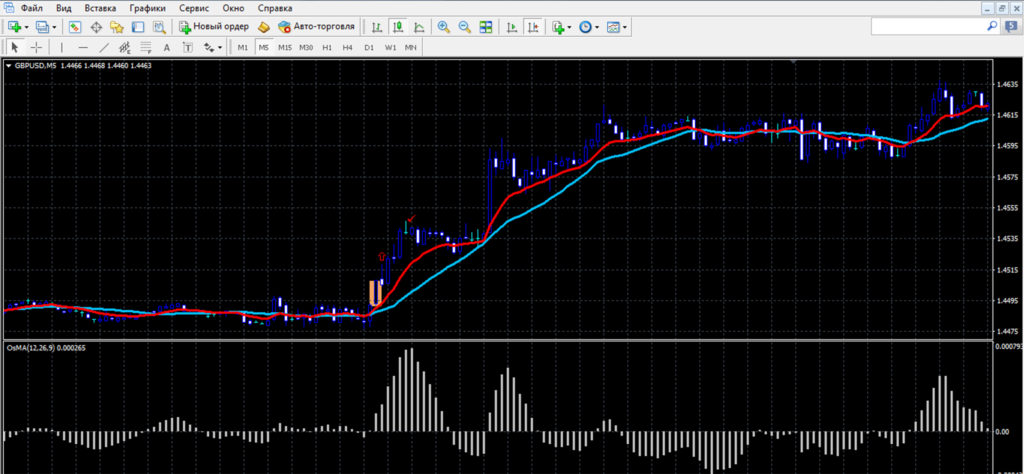Click the Новый ордер button
Screen dimensions: 1024x474
pyautogui.click(x=214, y=27)
